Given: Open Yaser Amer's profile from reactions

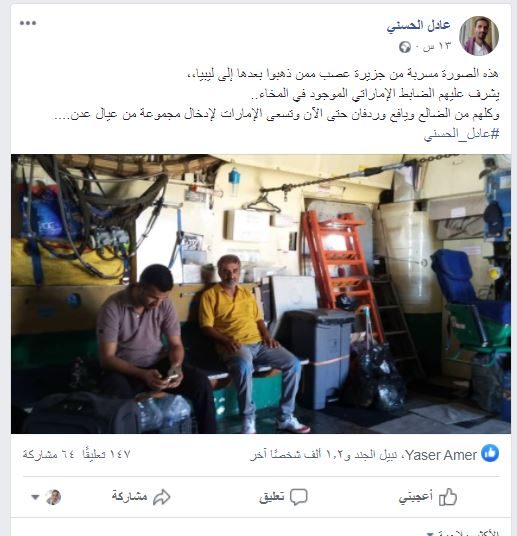Looking at the screenshot, I should pos(441,455).
